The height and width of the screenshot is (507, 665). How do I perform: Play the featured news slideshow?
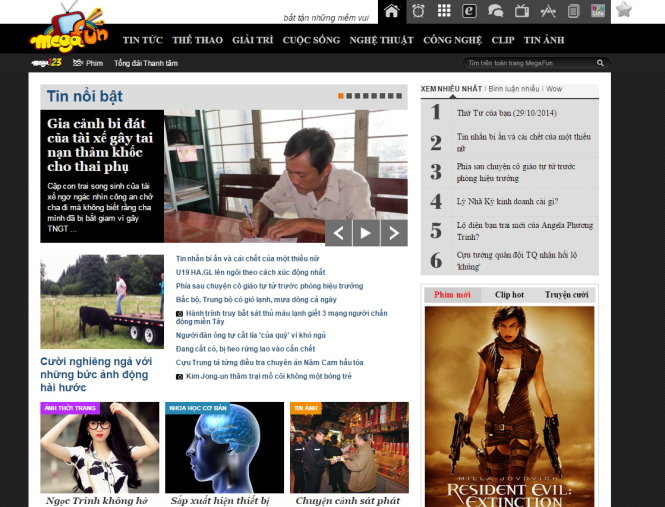pos(366,233)
